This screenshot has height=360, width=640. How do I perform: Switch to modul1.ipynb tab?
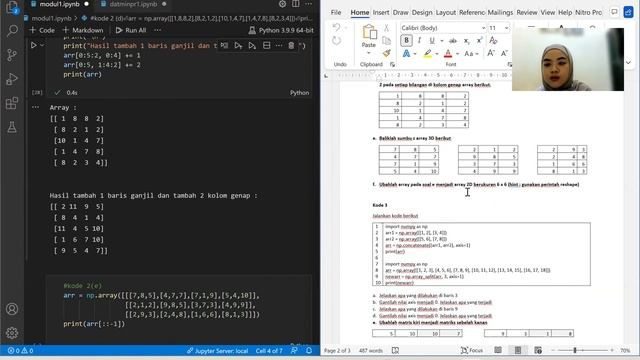59,4
